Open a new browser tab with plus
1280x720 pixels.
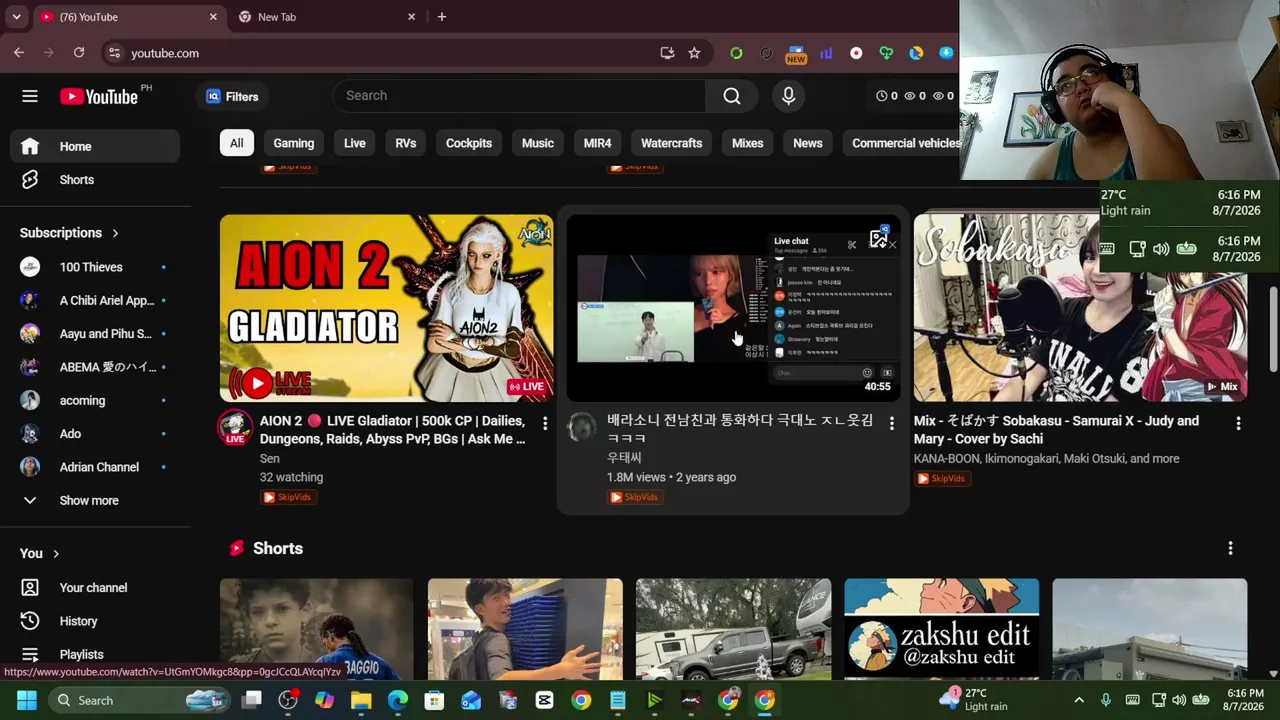[x=441, y=17]
